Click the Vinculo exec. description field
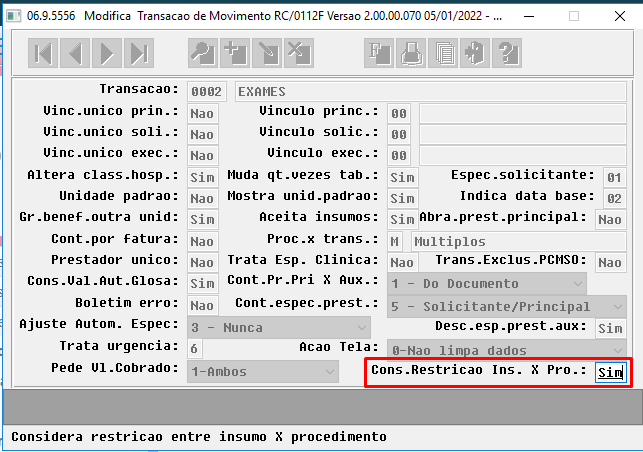The height and width of the screenshot is (452, 643). point(523,156)
